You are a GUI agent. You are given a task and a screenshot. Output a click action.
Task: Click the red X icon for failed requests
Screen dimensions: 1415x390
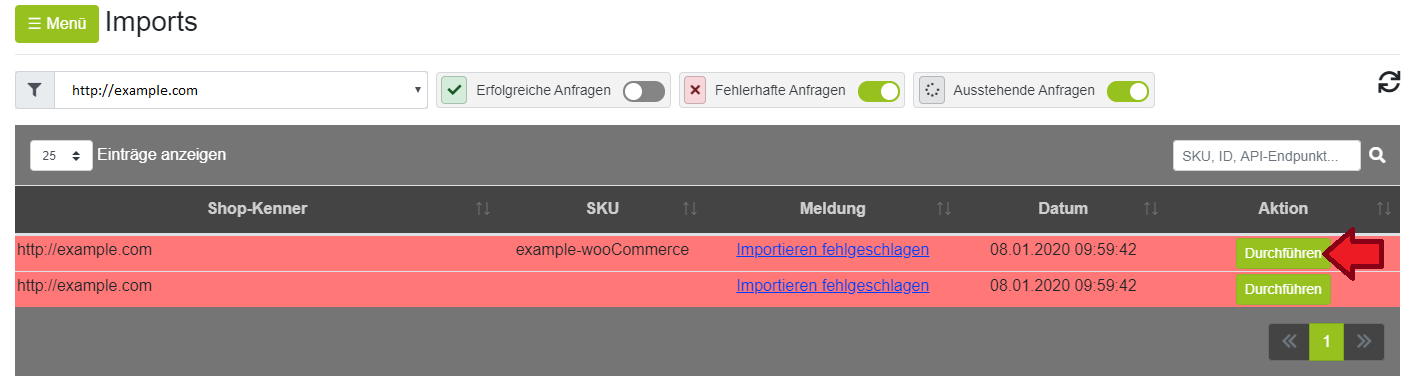pos(696,90)
